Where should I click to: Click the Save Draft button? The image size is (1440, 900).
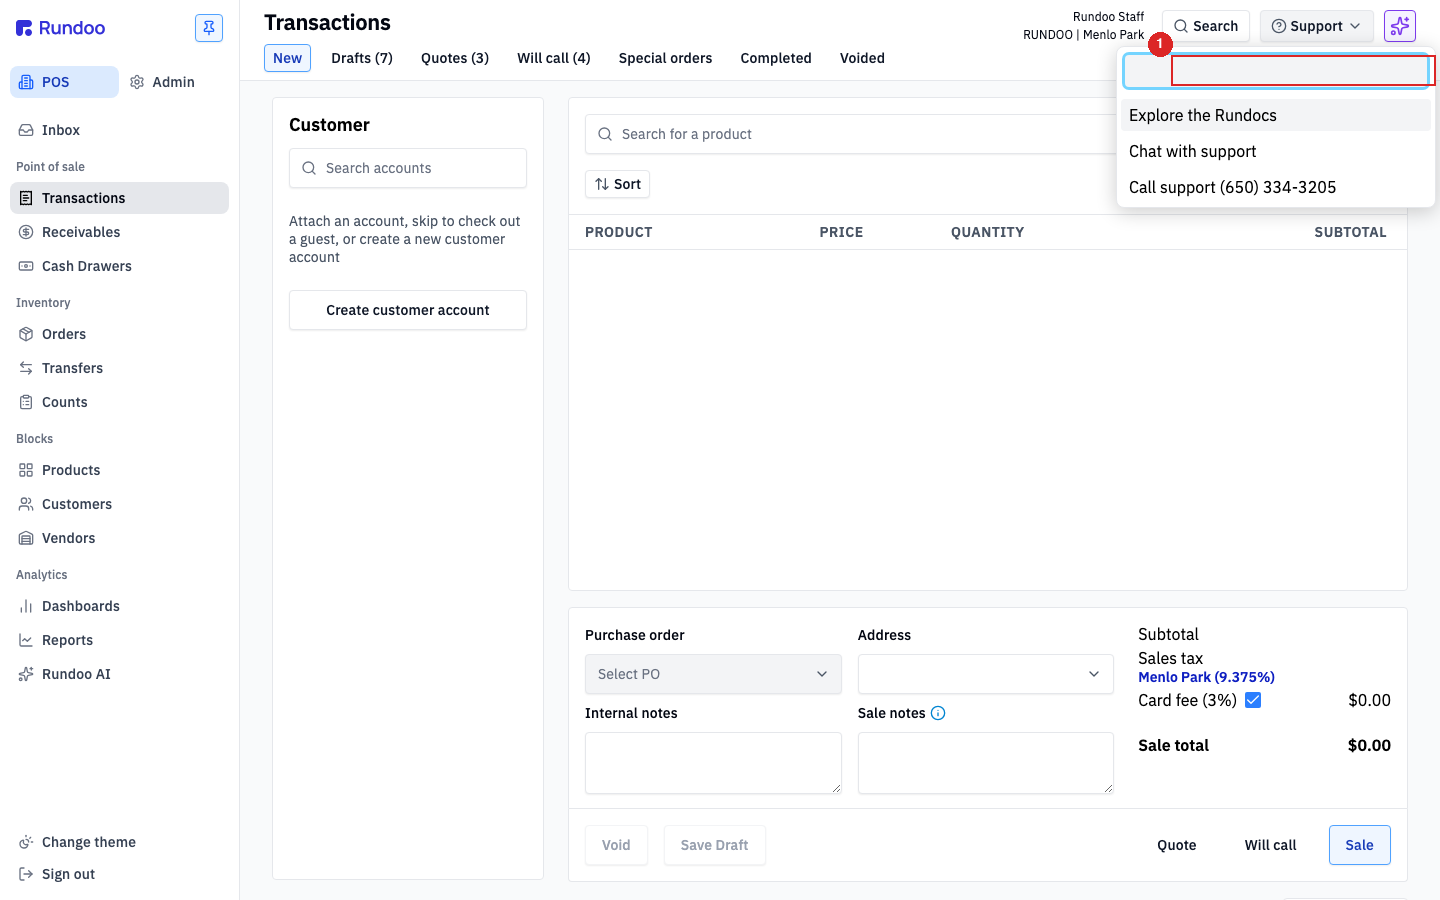point(715,845)
